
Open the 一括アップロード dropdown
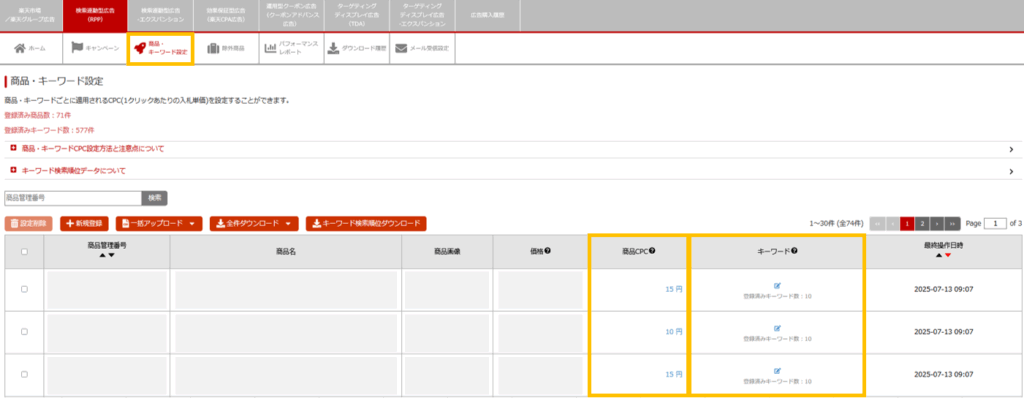[x=159, y=224]
